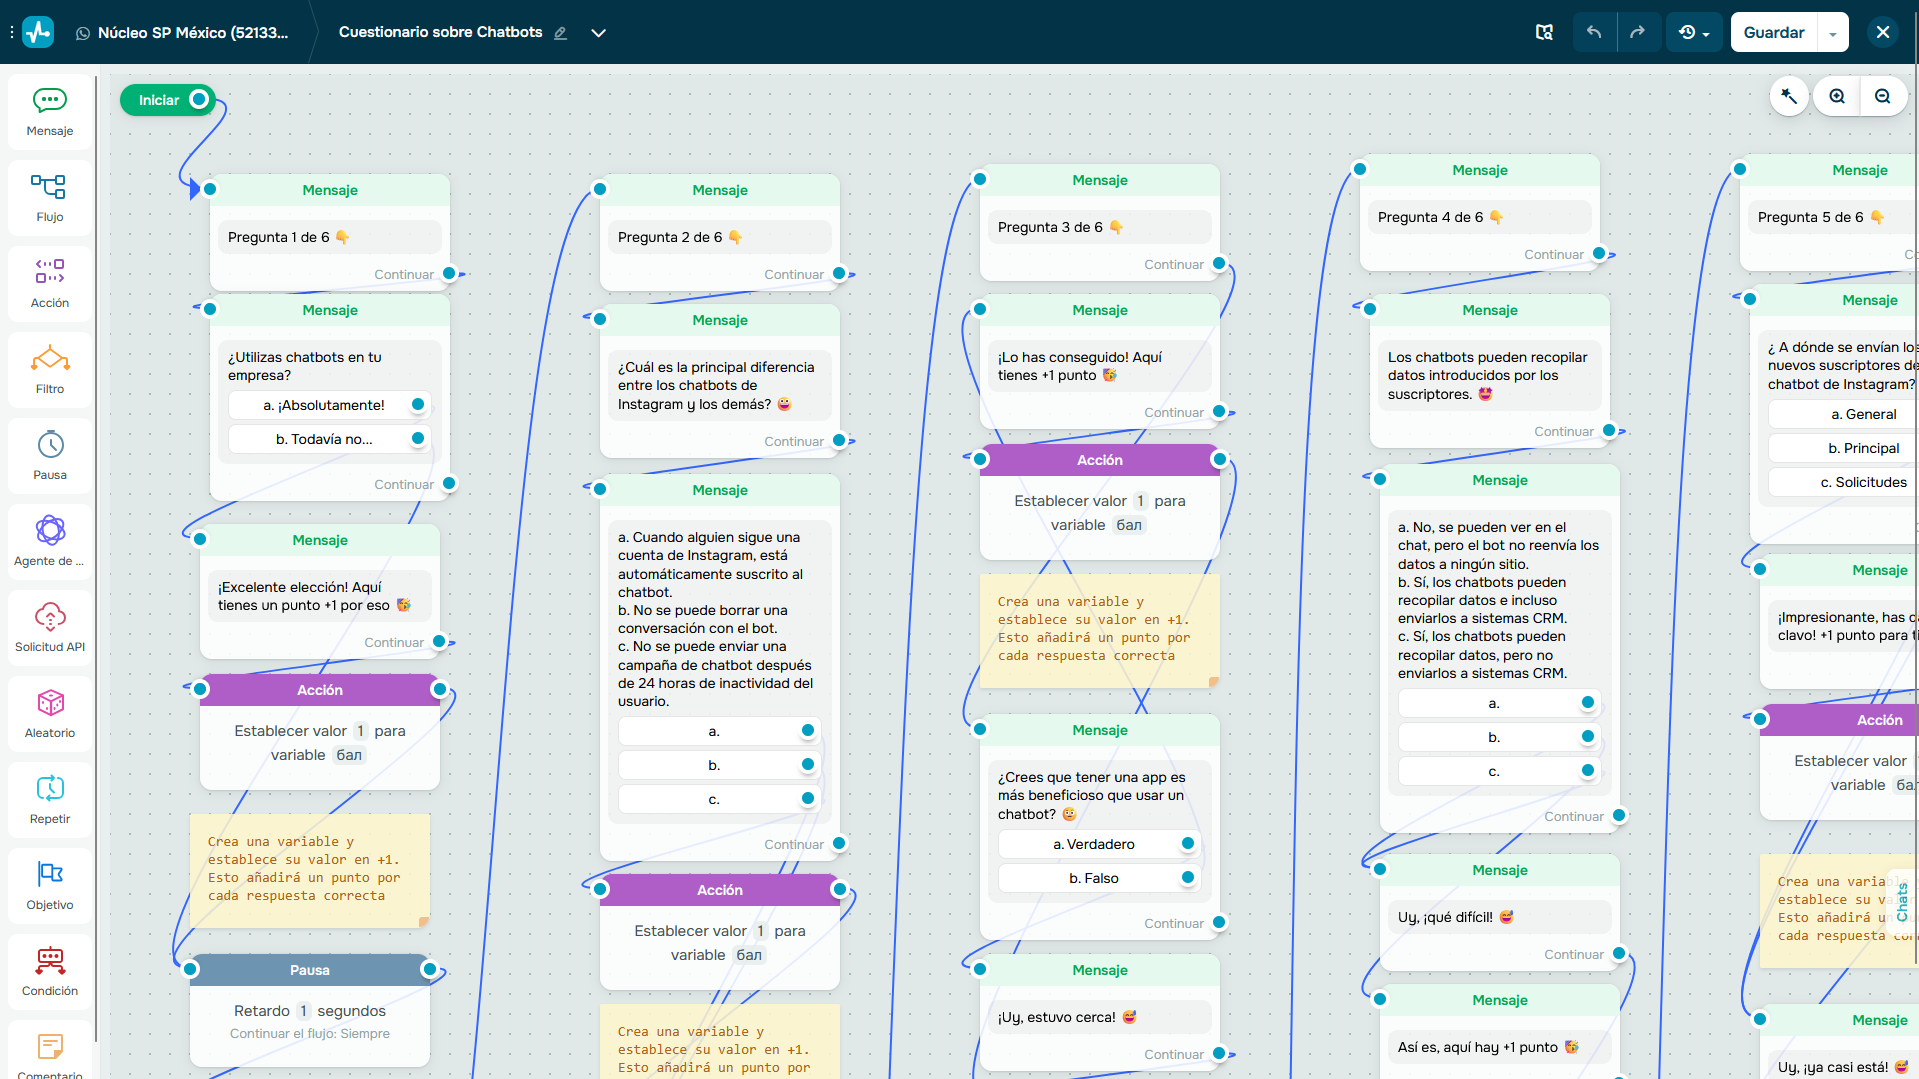Select the Pausa block in sidebar
The height and width of the screenshot is (1079, 1919).
coord(50,455)
